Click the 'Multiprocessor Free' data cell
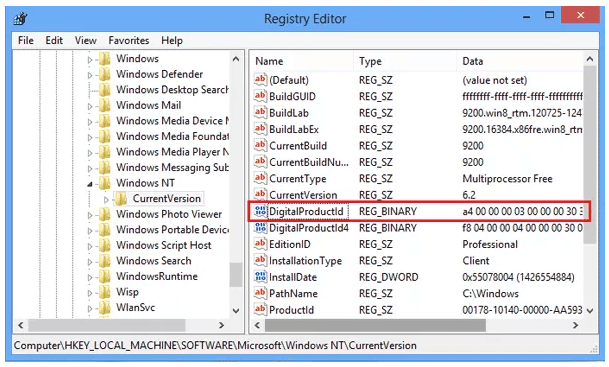The image size is (609, 367). coord(507,179)
